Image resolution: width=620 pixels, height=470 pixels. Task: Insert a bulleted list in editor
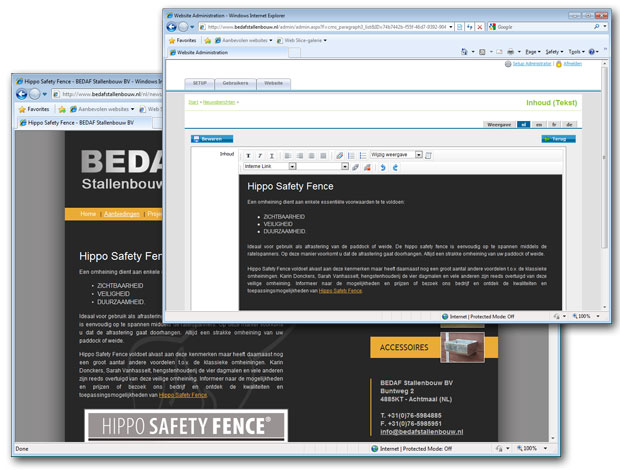(x=363, y=156)
